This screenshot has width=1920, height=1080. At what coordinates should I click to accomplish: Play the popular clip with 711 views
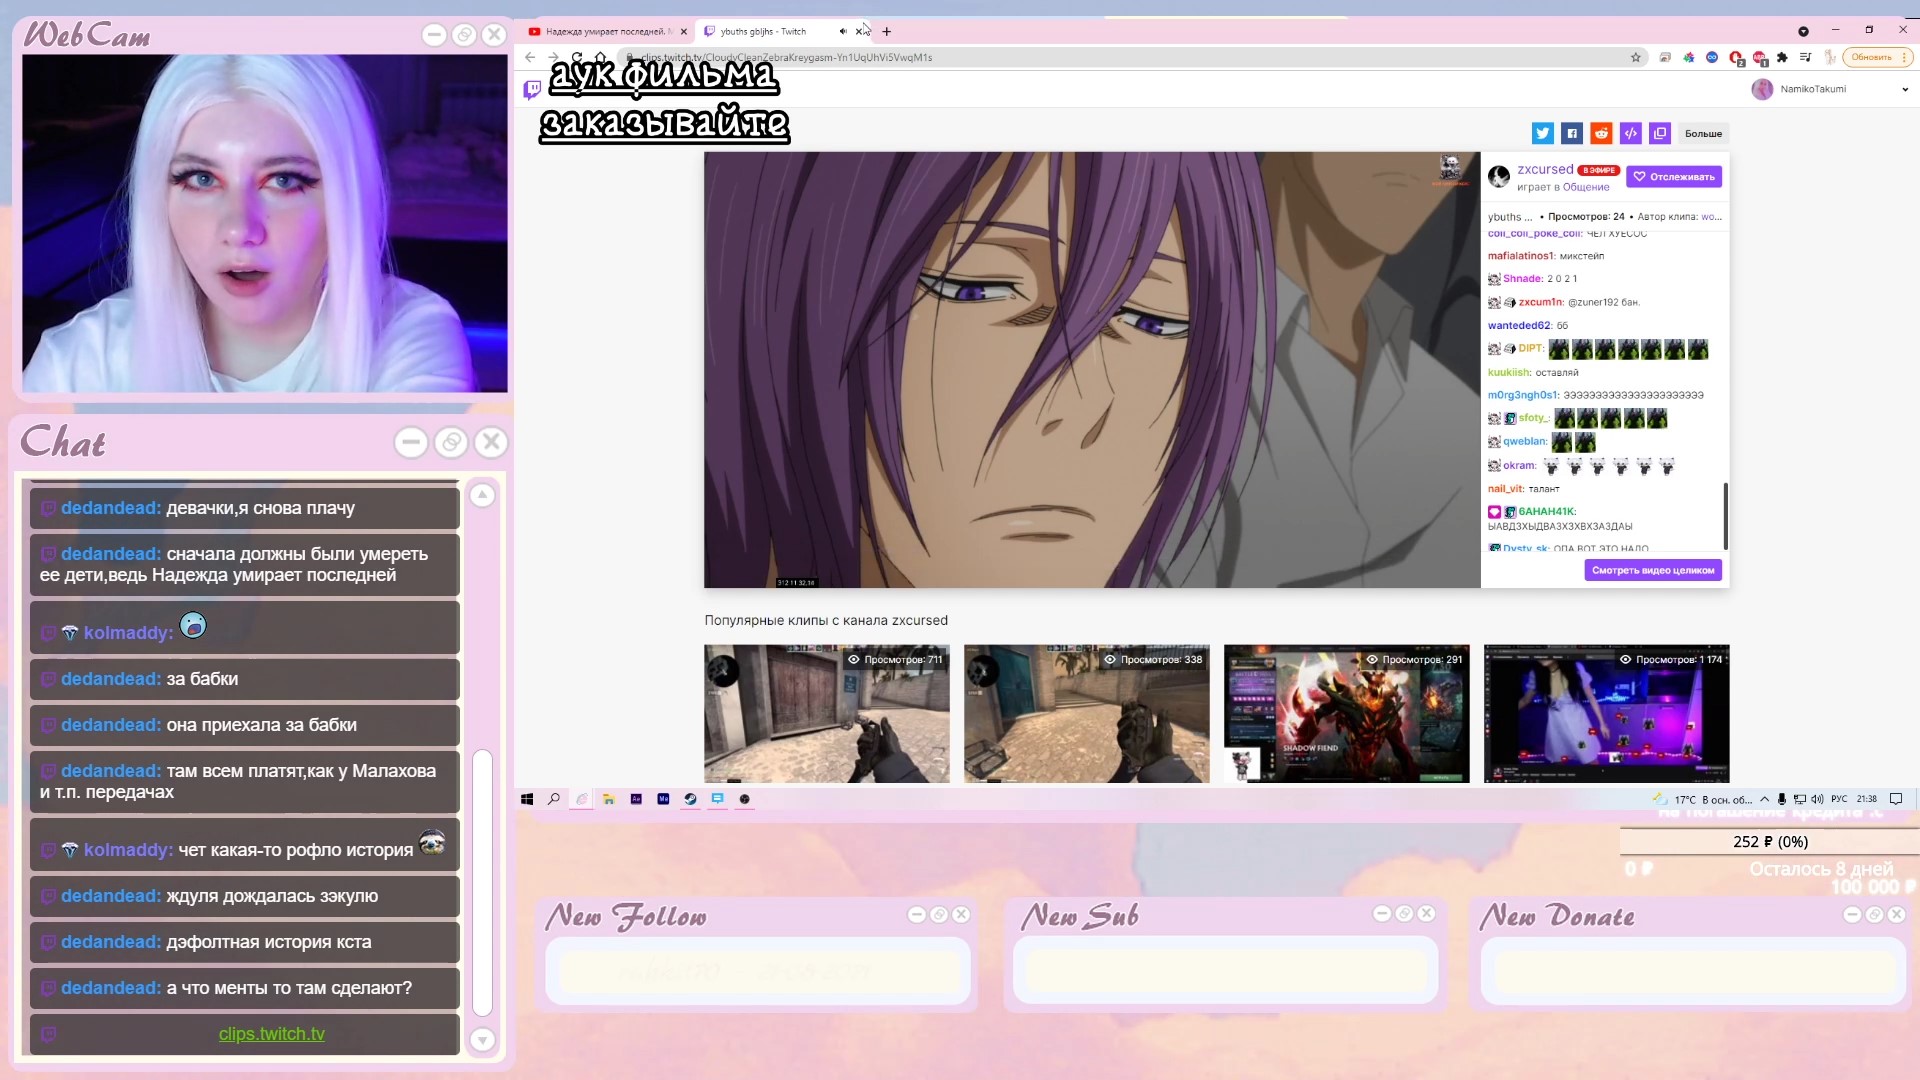(827, 713)
